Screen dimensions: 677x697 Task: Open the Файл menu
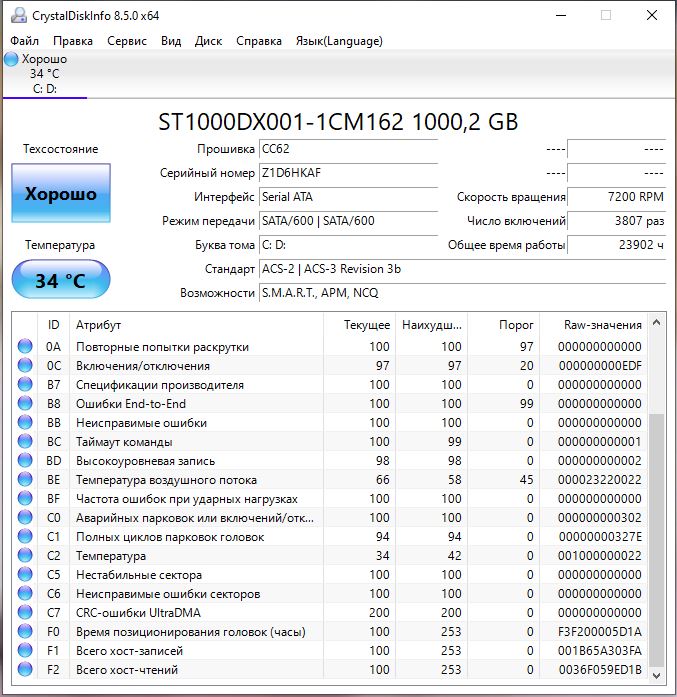[24, 41]
